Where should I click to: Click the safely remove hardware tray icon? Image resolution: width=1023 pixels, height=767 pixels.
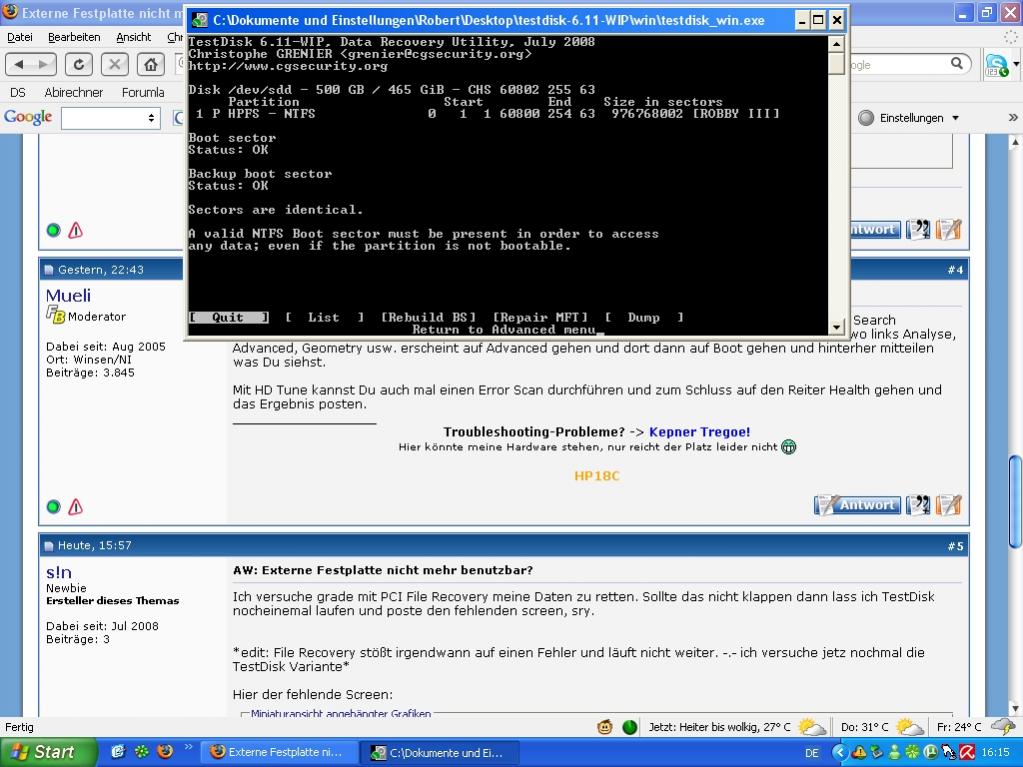[876, 753]
